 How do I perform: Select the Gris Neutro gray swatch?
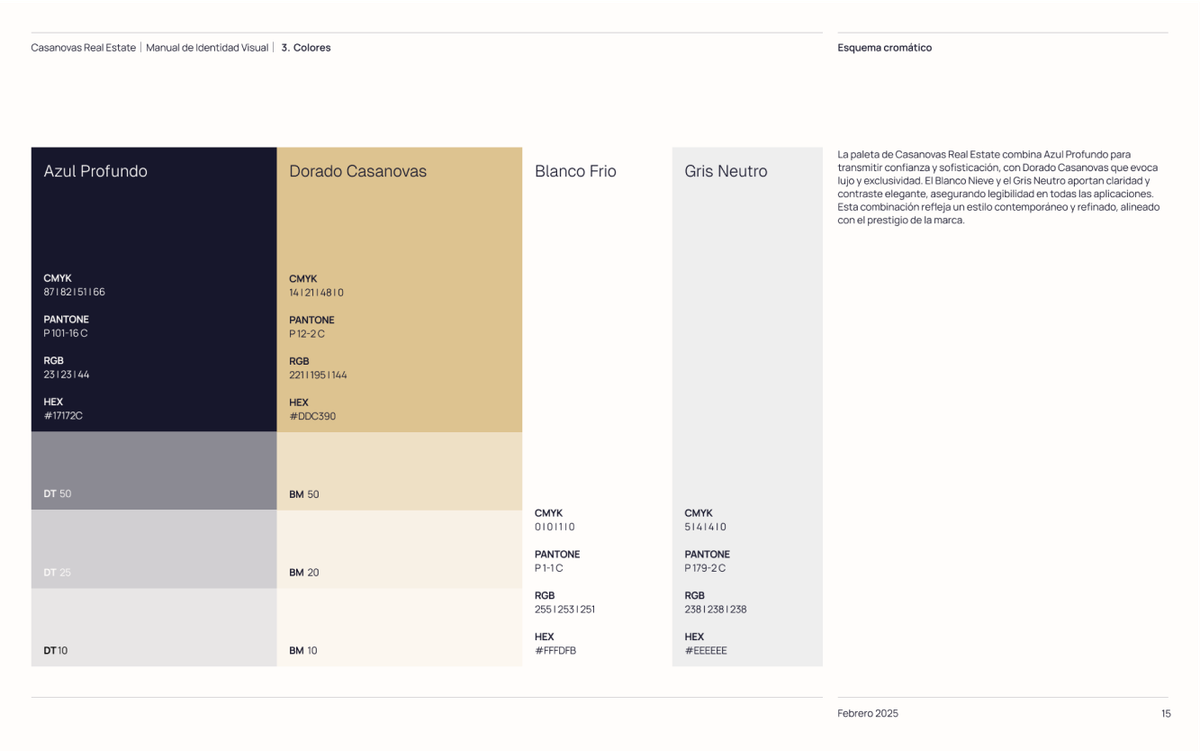pyautogui.click(x=747, y=407)
